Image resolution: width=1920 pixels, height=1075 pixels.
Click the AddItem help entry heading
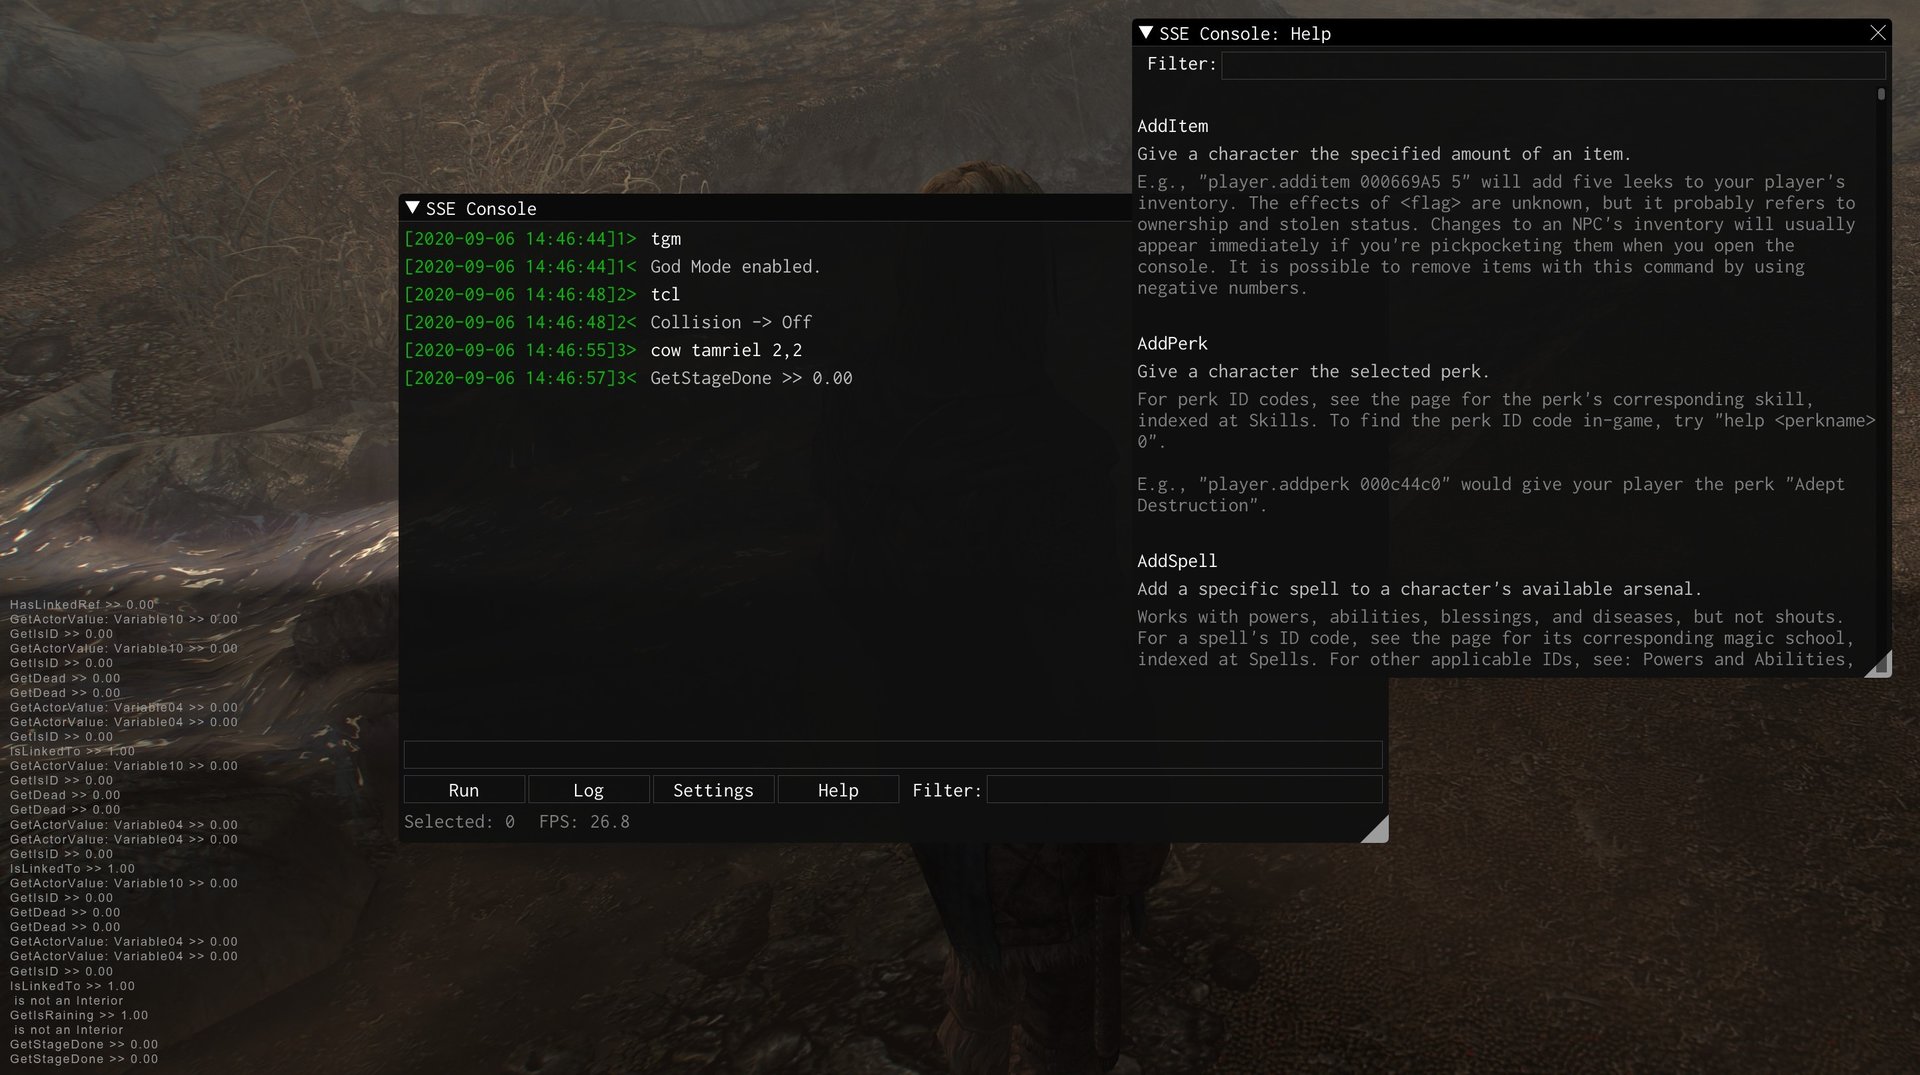[x=1172, y=126]
